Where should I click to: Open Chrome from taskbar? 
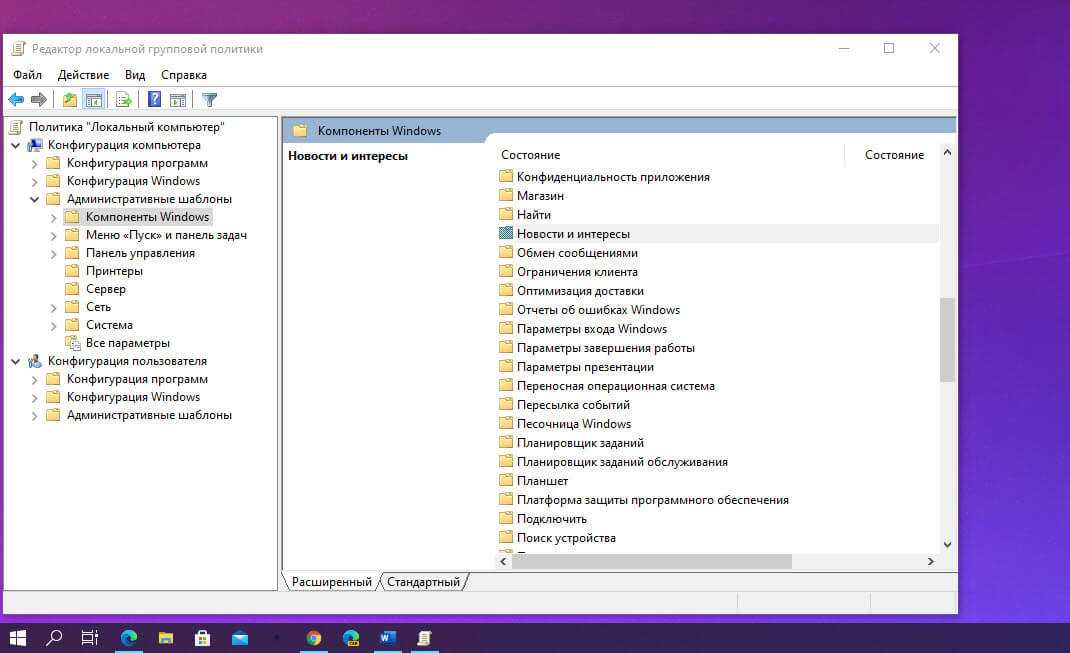(314, 638)
